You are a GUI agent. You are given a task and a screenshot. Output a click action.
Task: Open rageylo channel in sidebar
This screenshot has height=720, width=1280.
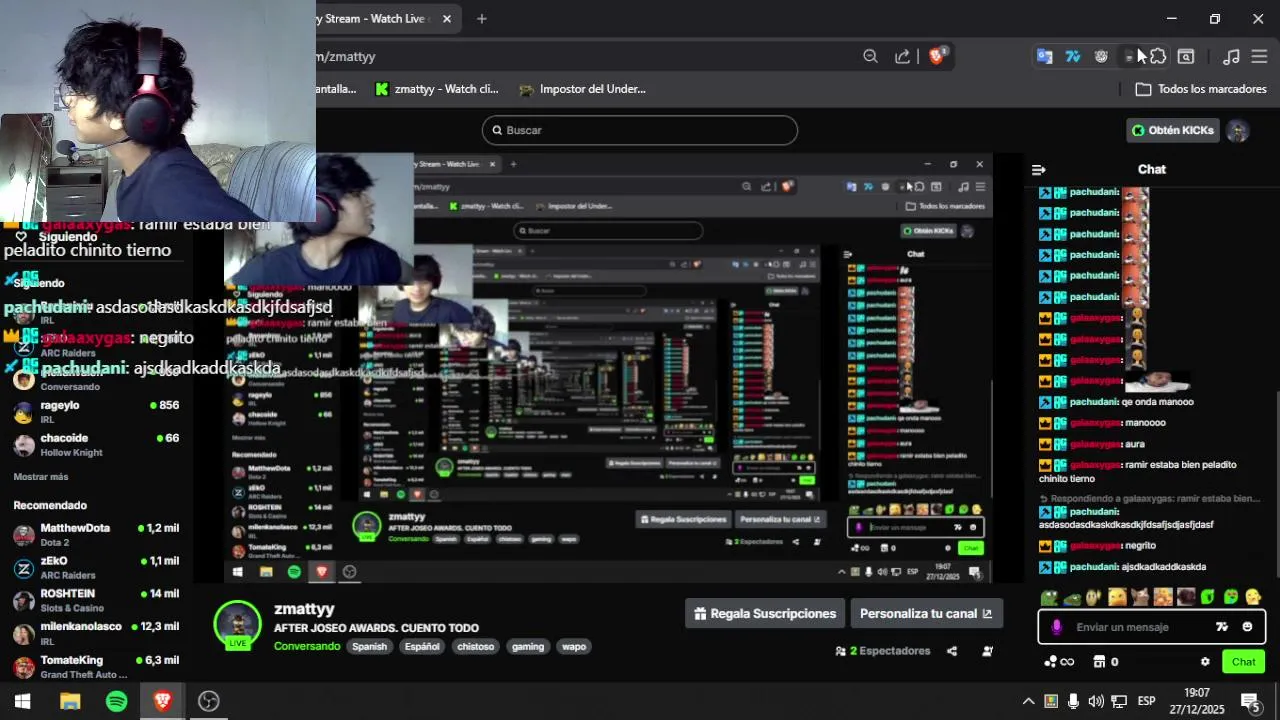coord(95,411)
